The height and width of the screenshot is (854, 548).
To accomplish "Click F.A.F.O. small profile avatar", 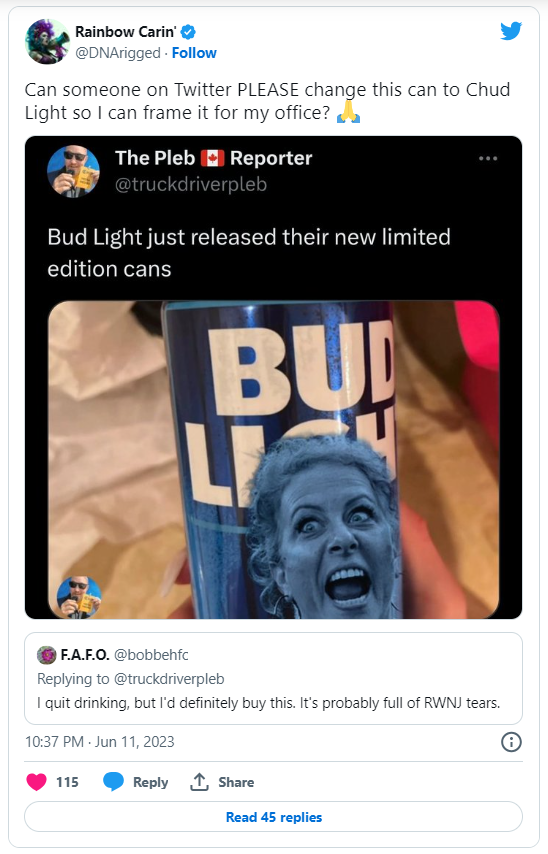I will pos(46,655).
